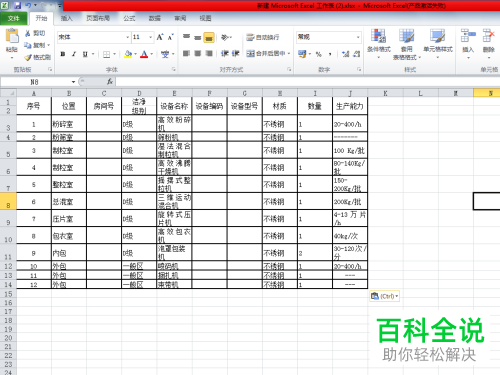Select row 15 header
The width and height of the screenshot is (500, 375).
click(x=8, y=294)
